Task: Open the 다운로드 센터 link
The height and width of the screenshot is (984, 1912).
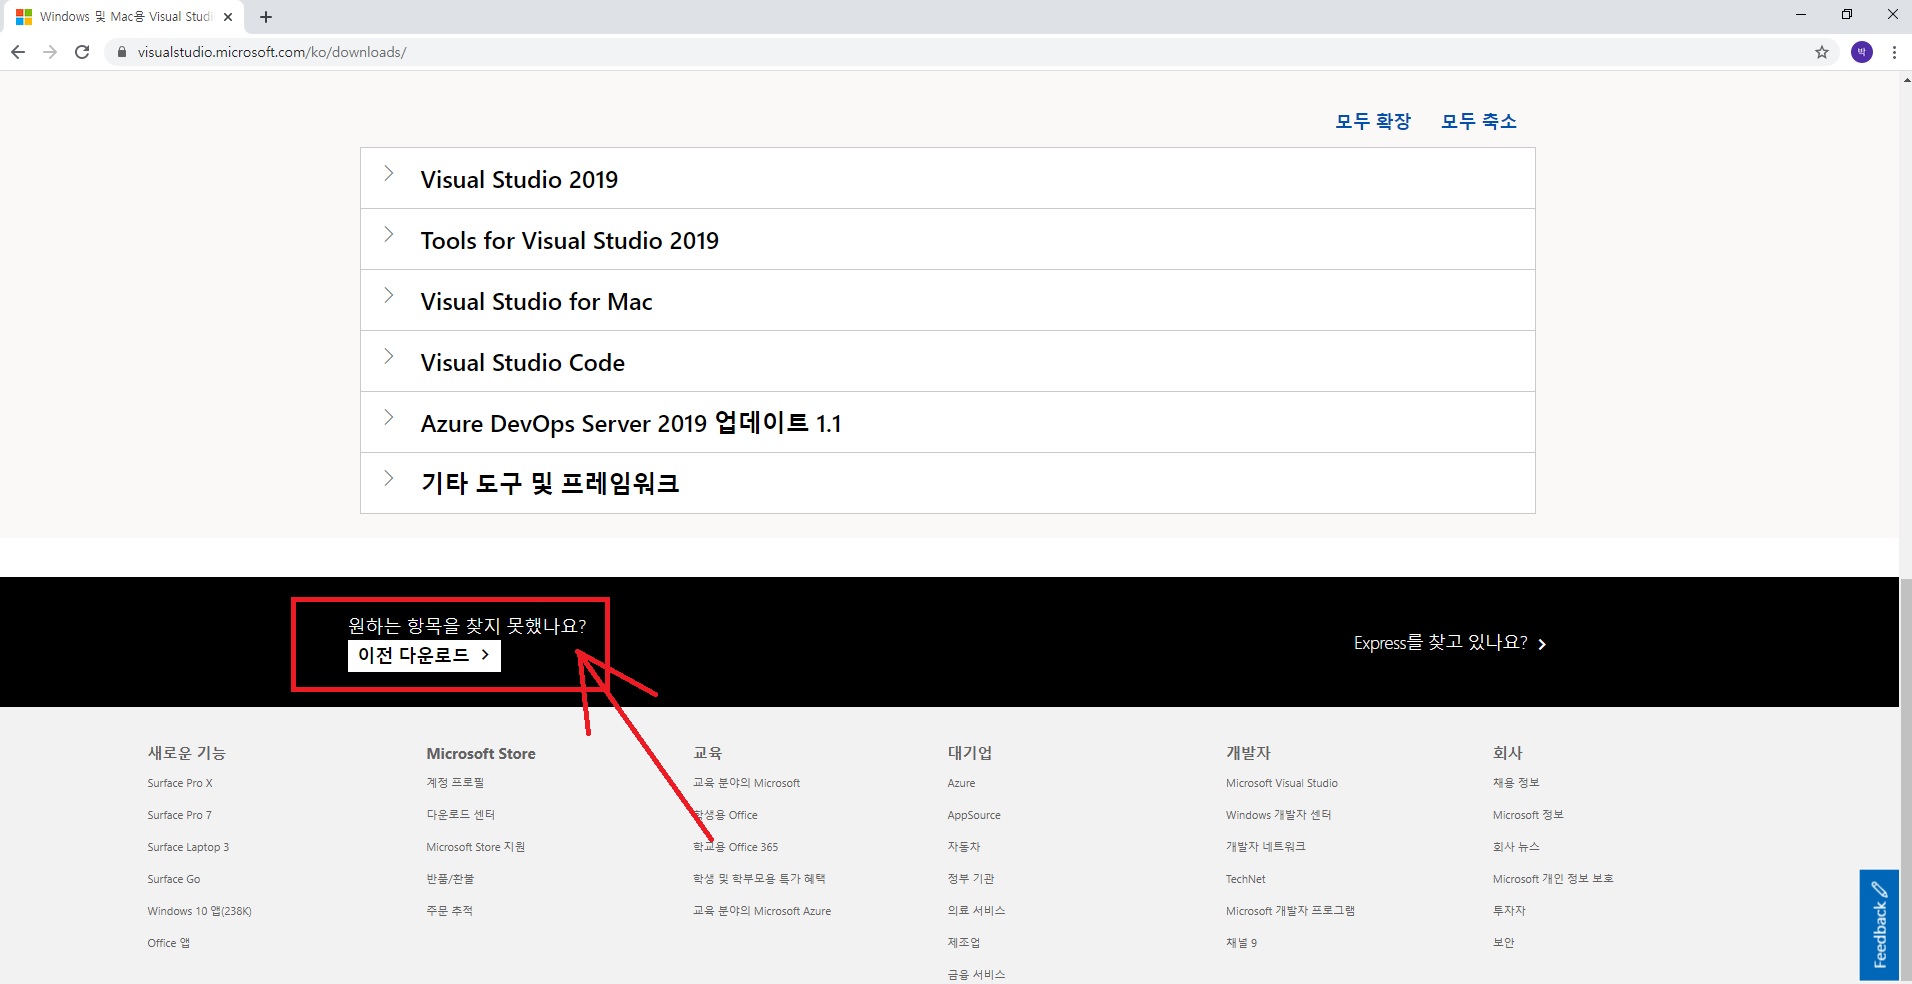Action: click(x=461, y=815)
